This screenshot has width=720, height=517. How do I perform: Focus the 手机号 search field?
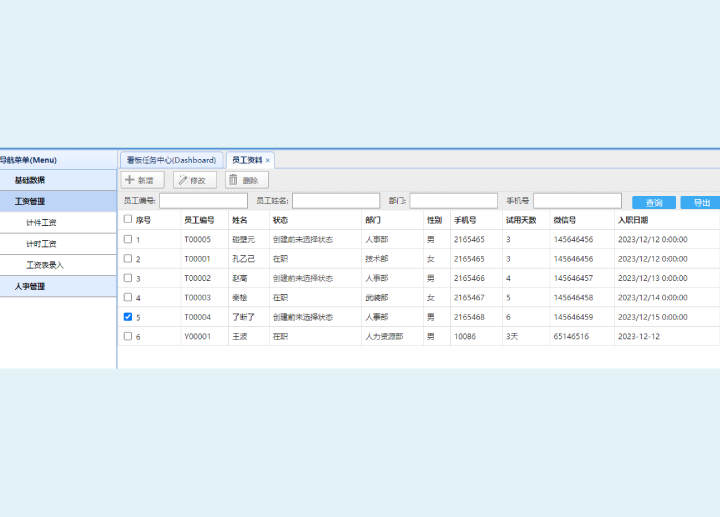click(577, 201)
